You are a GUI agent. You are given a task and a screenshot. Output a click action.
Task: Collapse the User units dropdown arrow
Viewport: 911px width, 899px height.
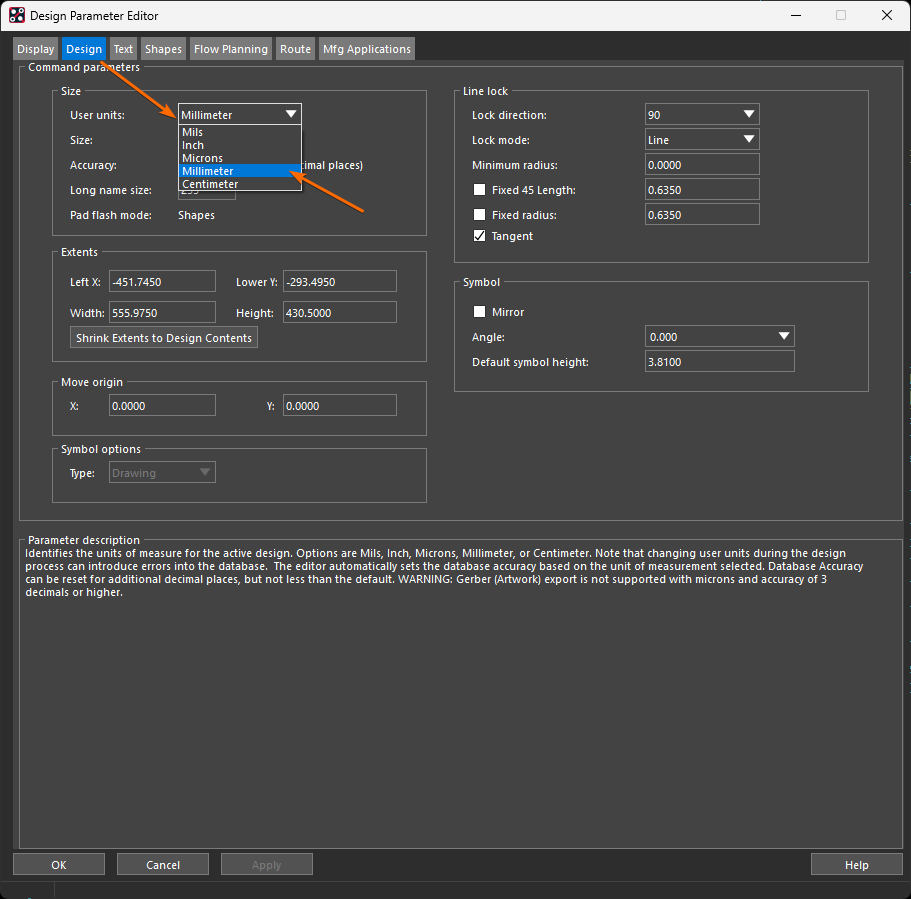290,115
